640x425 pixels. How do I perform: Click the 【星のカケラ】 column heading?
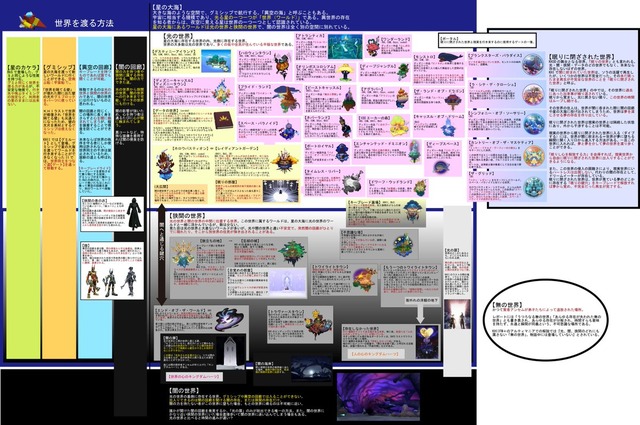24,67
